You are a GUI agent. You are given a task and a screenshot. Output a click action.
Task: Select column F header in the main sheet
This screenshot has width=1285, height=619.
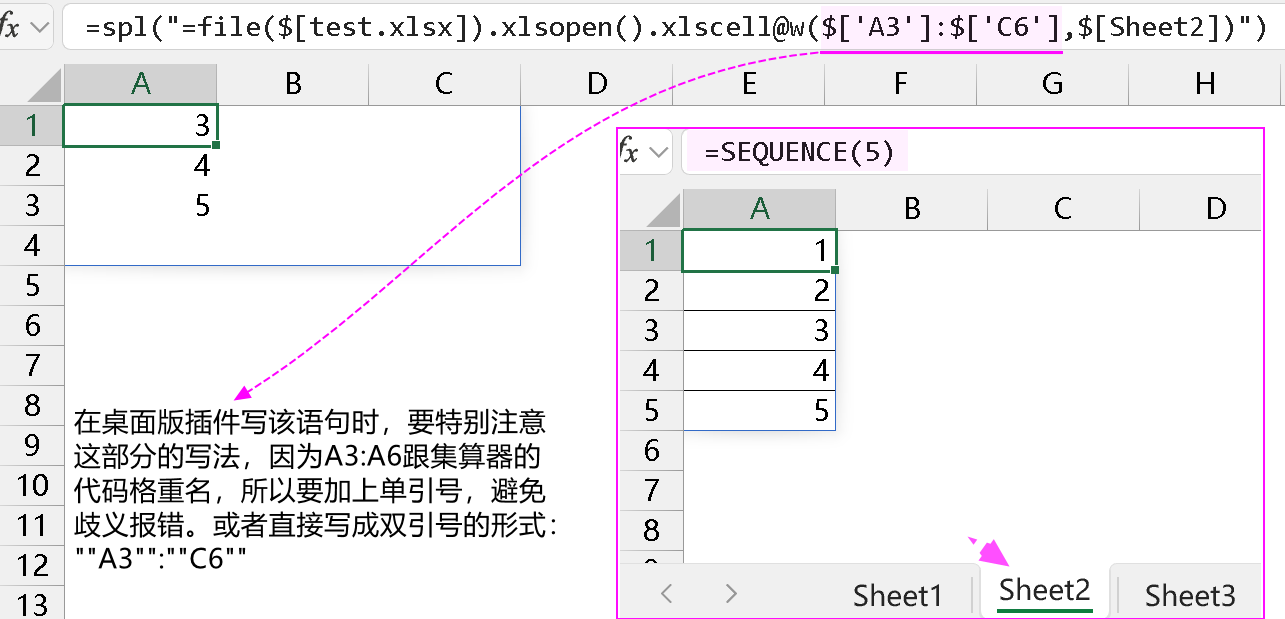900,84
